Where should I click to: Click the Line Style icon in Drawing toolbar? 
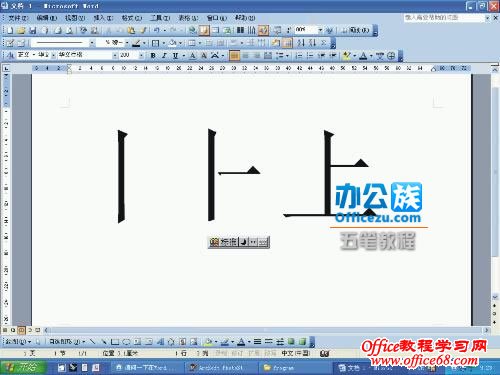(257, 342)
